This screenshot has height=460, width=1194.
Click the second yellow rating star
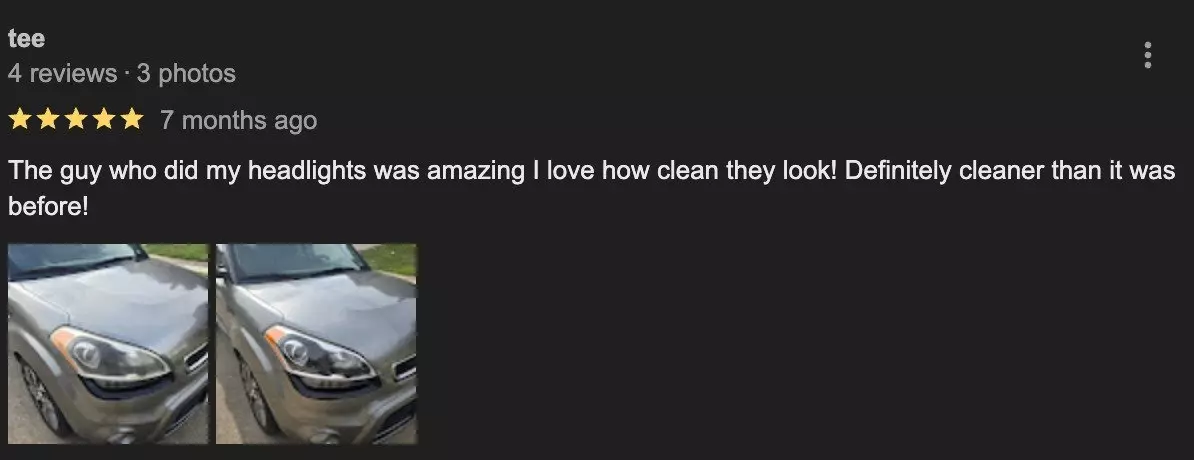click(x=47, y=120)
